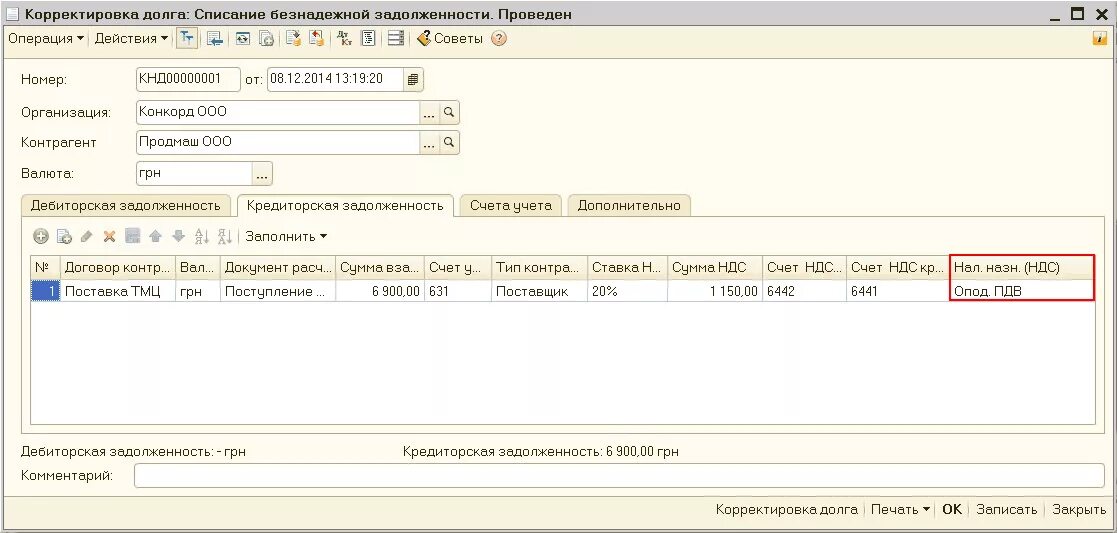Expand the Заполнить dropdown

[x=286, y=237]
